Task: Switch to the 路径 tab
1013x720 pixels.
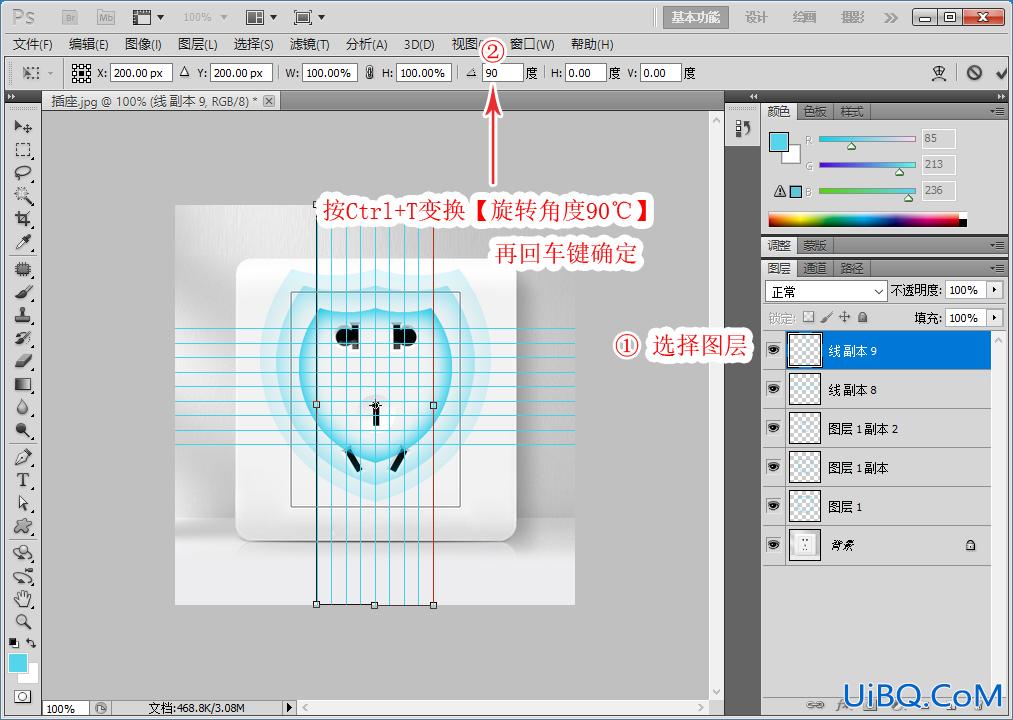Action: 851,268
